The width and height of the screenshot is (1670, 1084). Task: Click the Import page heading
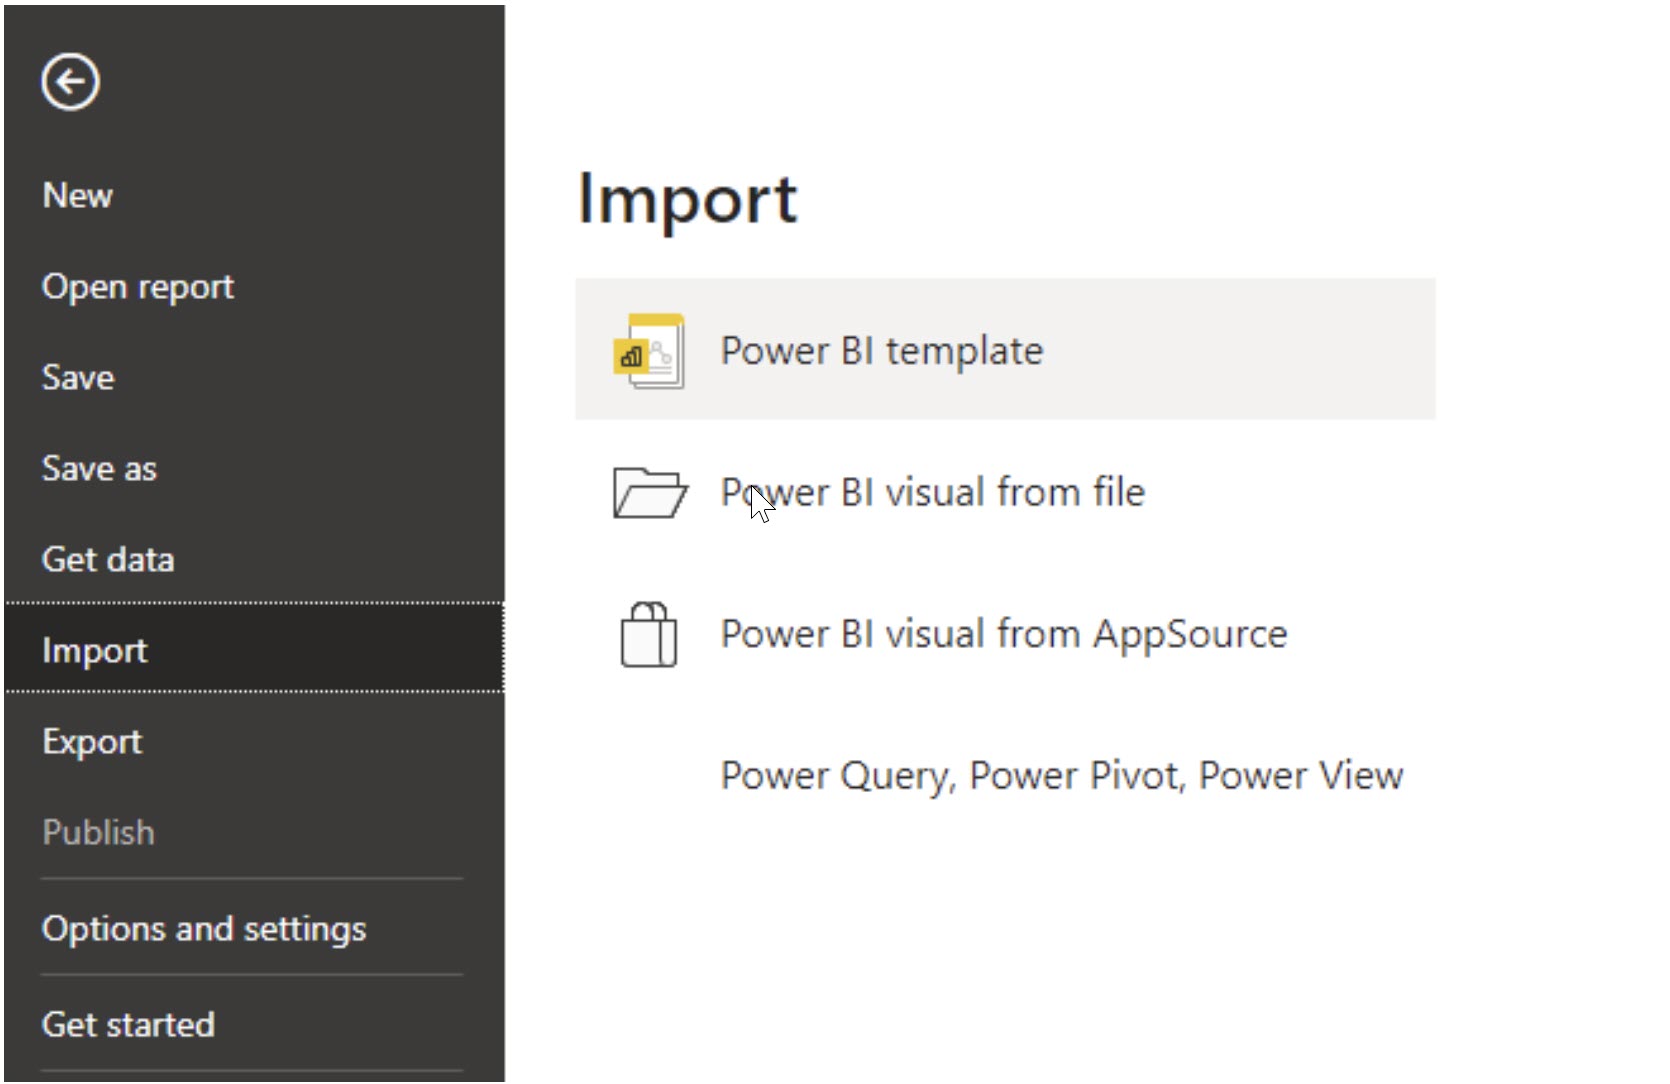click(687, 199)
